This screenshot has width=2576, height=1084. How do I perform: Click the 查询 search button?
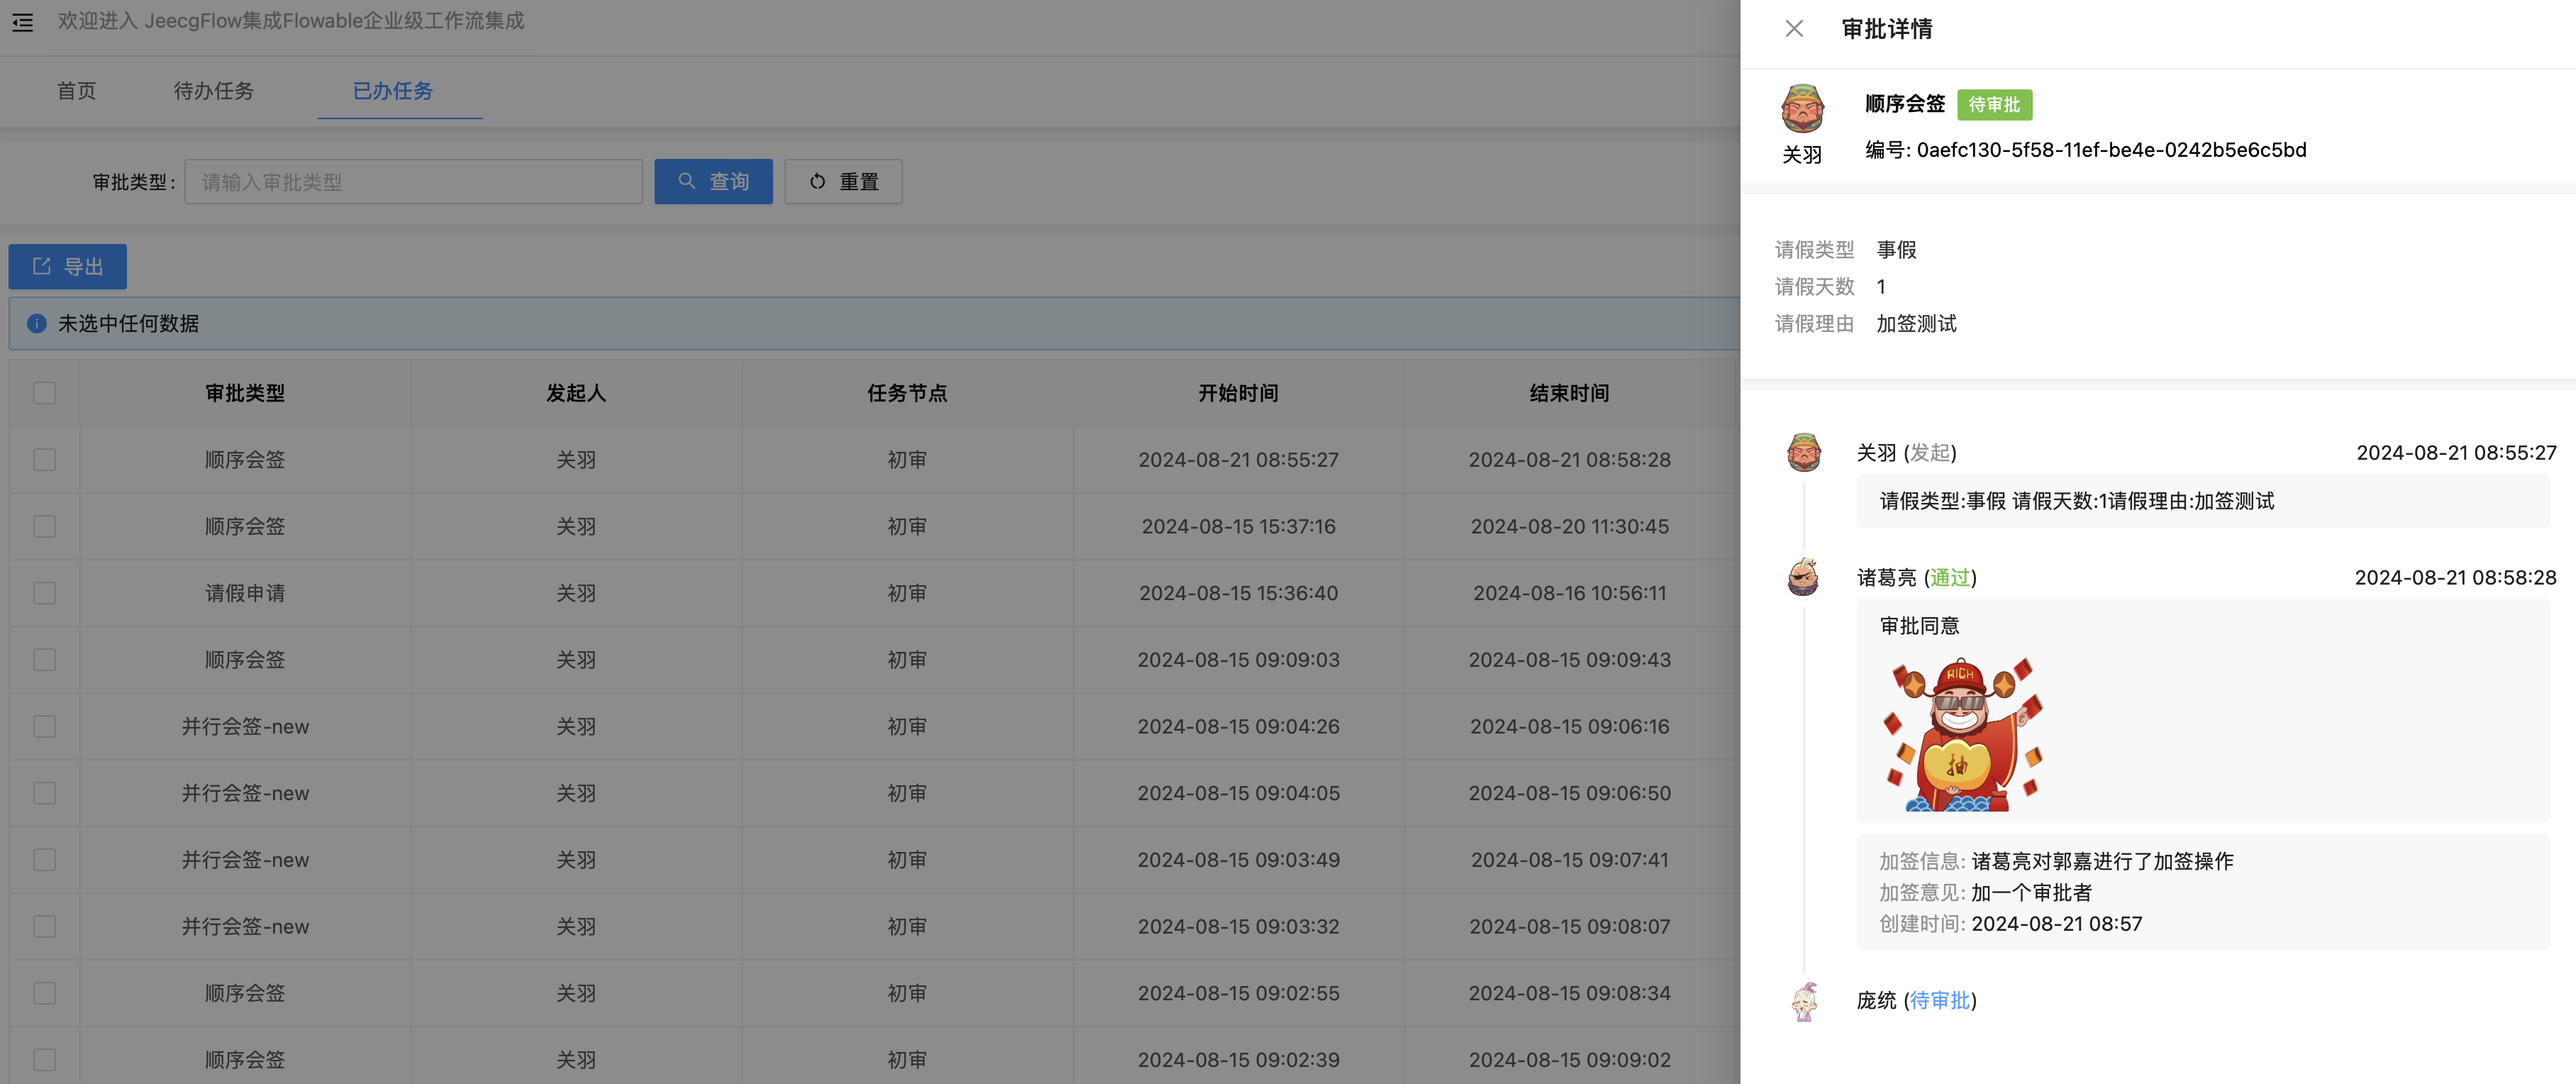pos(713,182)
